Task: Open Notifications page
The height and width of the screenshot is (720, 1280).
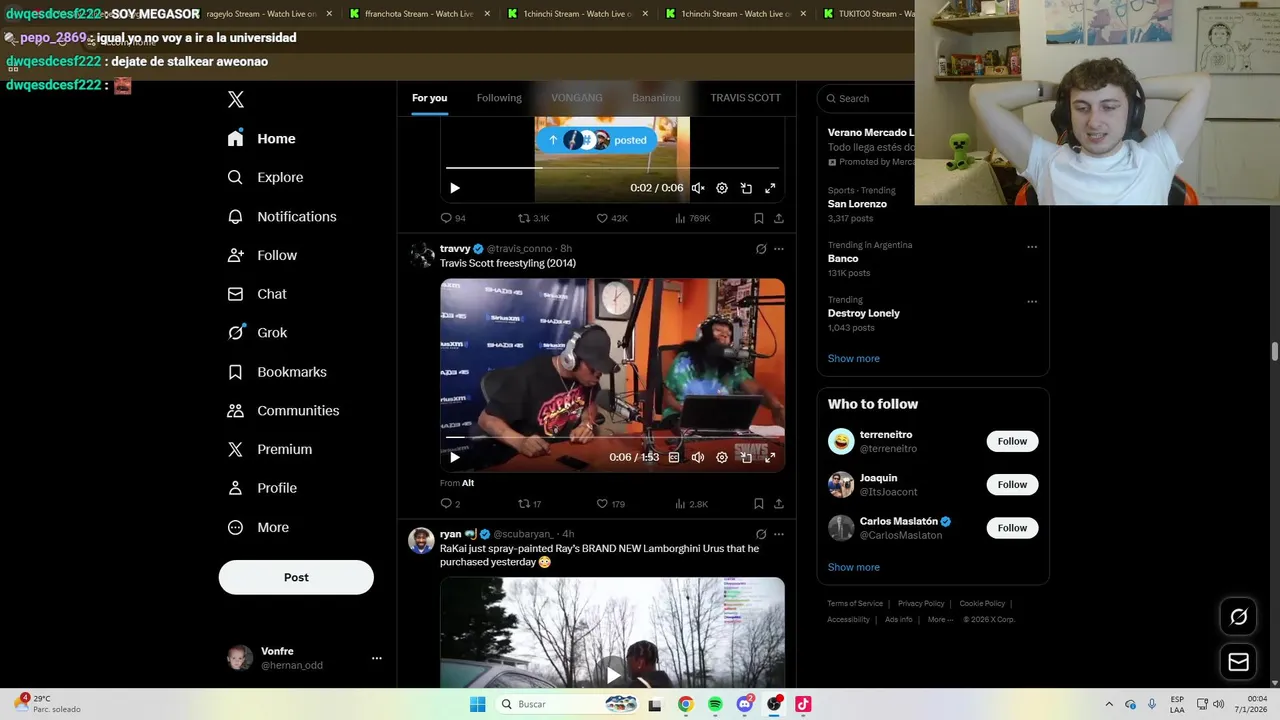Action: tap(283, 217)
